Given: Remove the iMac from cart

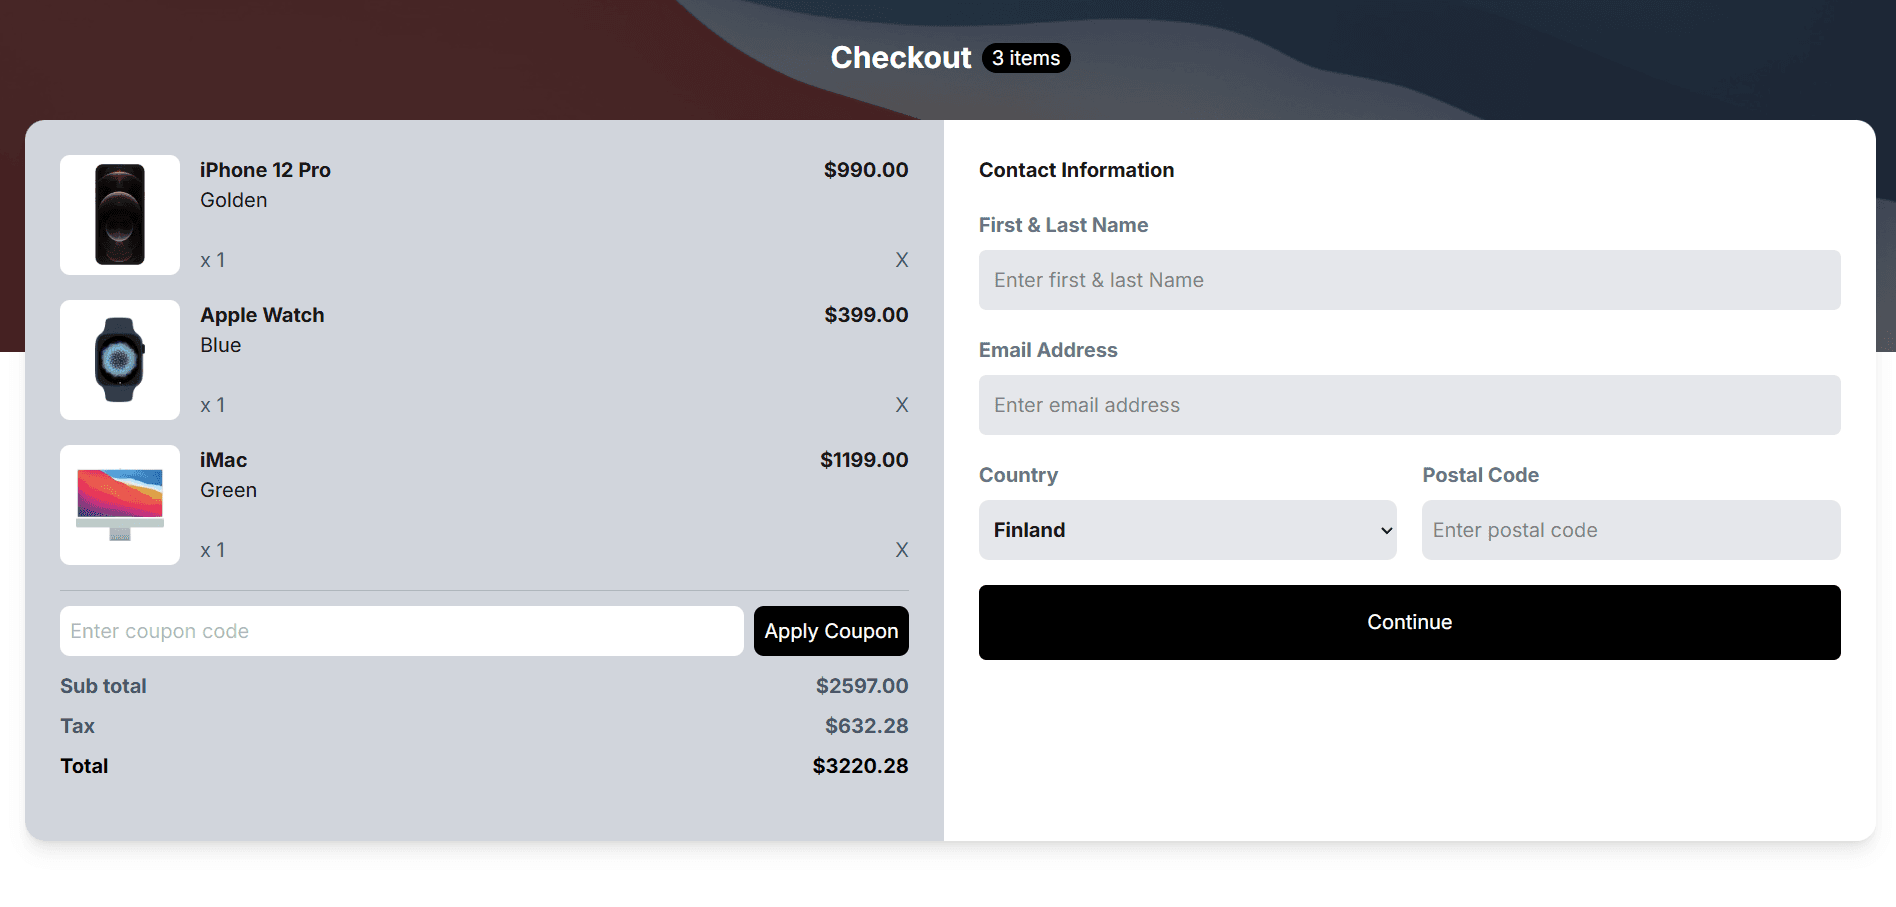Looking at the screenshot, I should tap(901, 549).
